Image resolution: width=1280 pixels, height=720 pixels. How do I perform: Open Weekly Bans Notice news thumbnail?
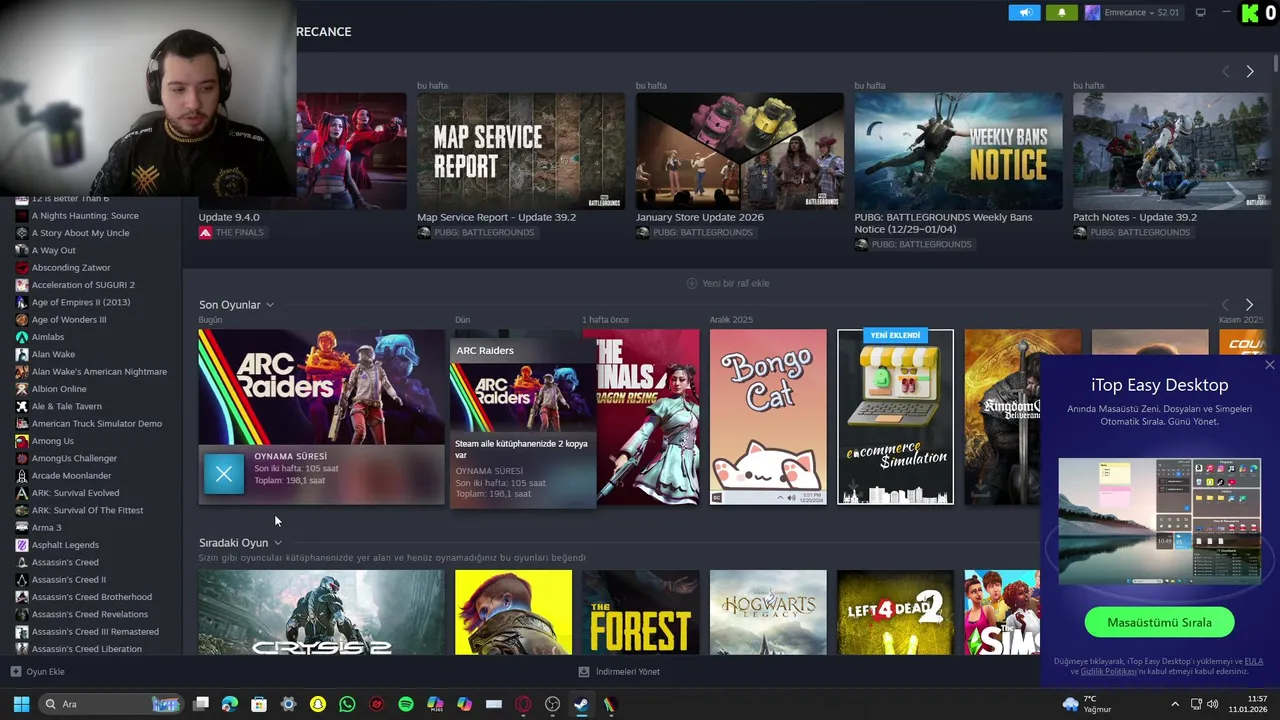pos(958,151)
